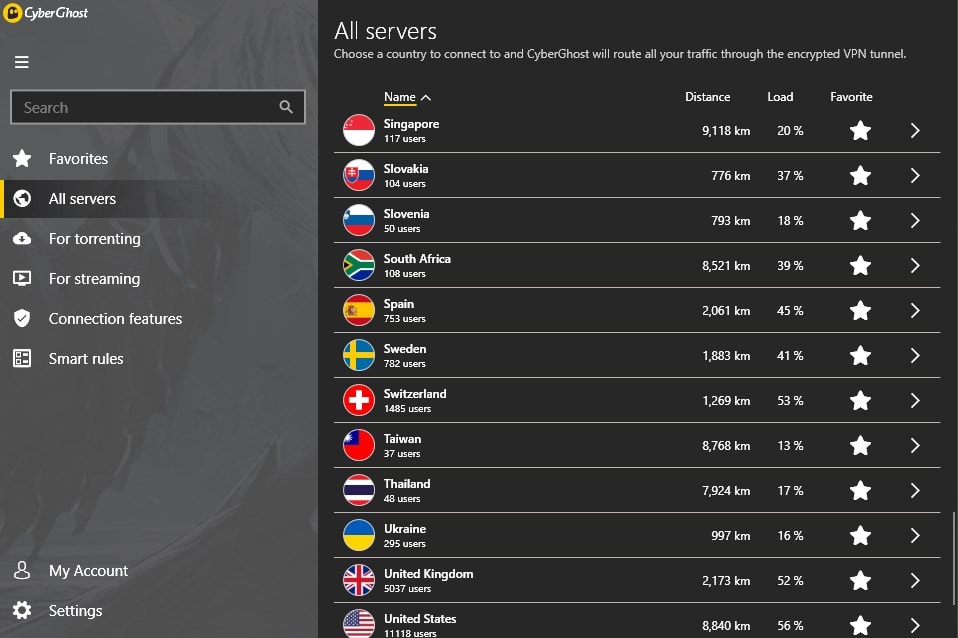Click the Switzerland flag icon
This screenshot has width=958, height=638.
[359, 400]
